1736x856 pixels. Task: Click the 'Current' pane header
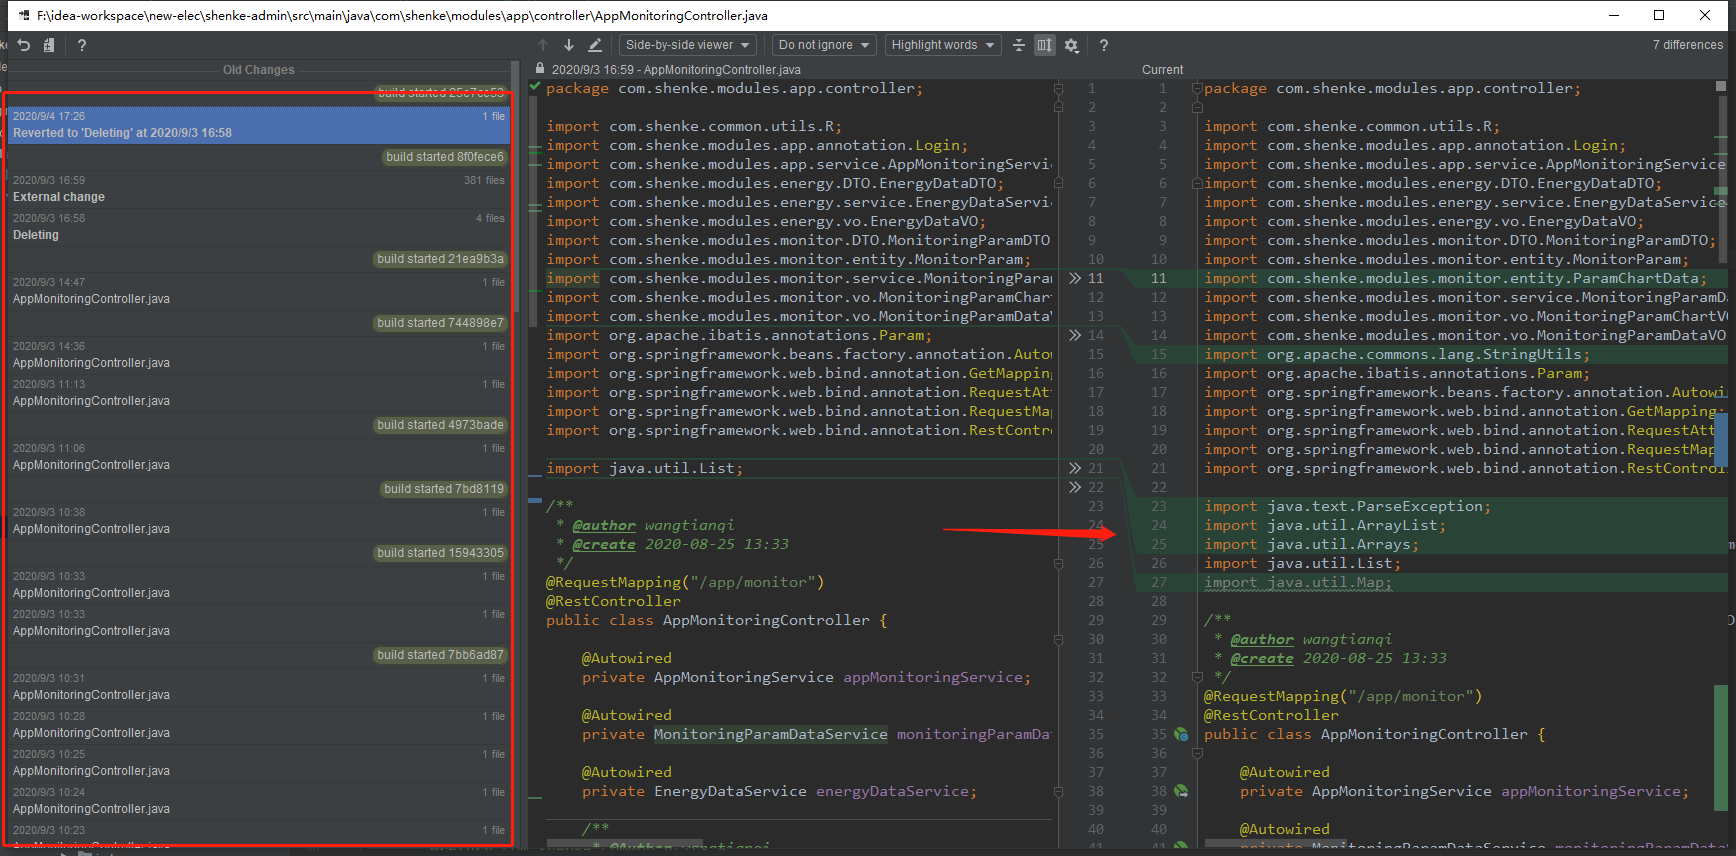(x=1162, y=70)
